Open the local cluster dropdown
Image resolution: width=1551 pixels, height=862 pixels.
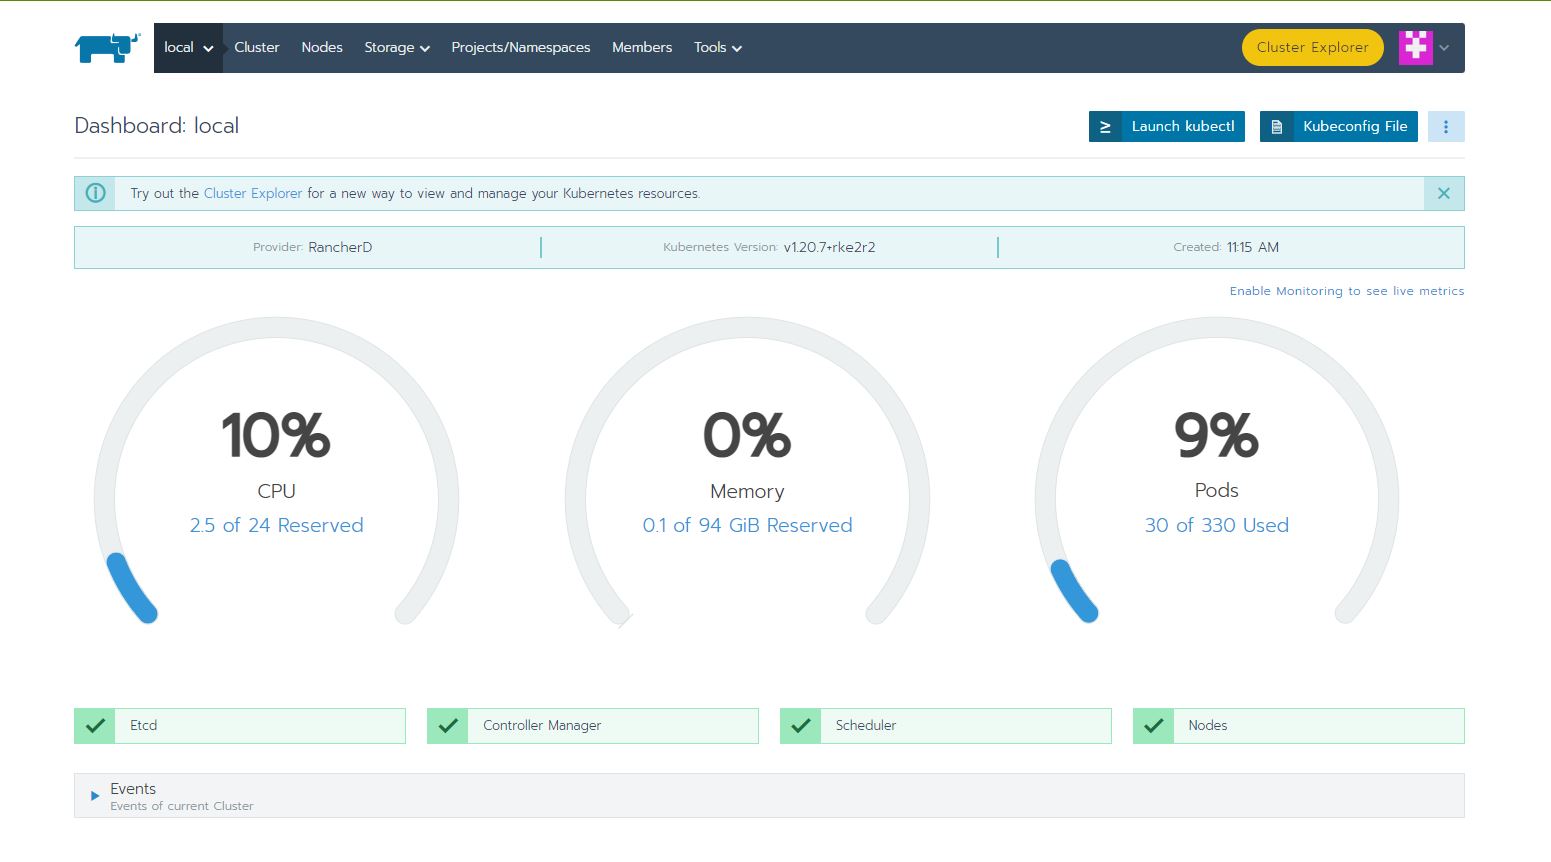189,48
